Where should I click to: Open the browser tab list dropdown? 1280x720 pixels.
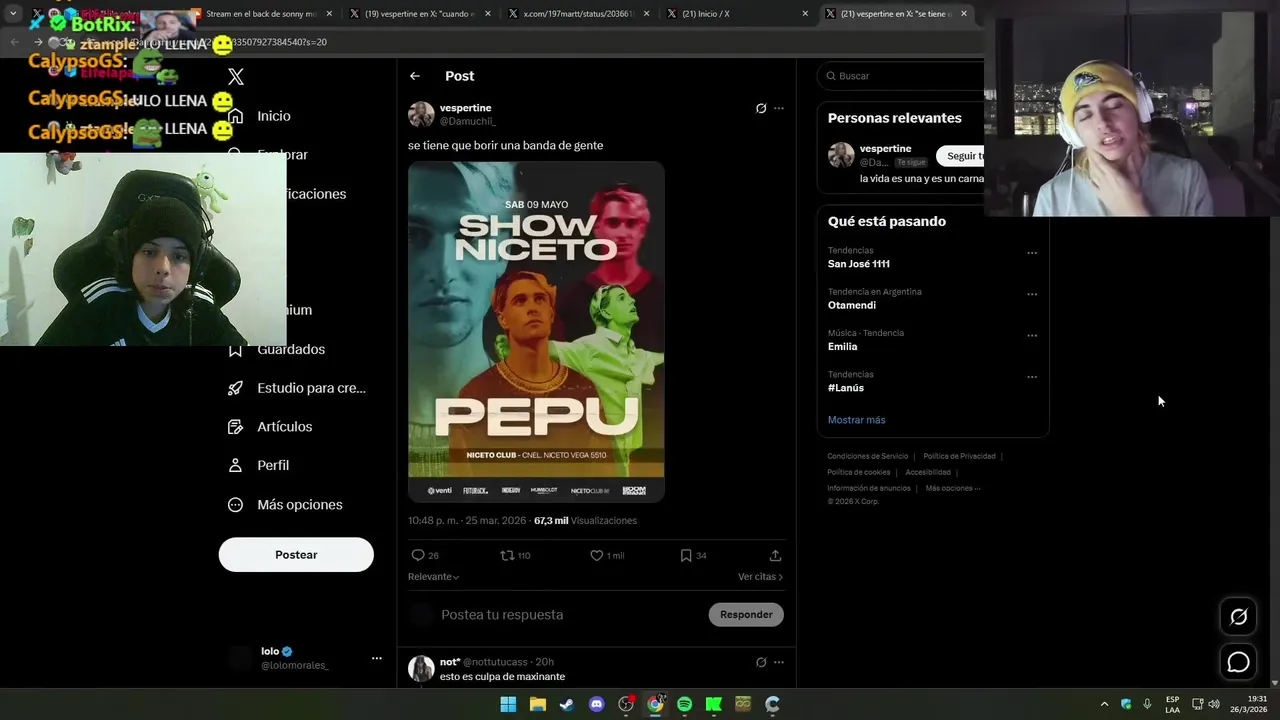[13, 14]
